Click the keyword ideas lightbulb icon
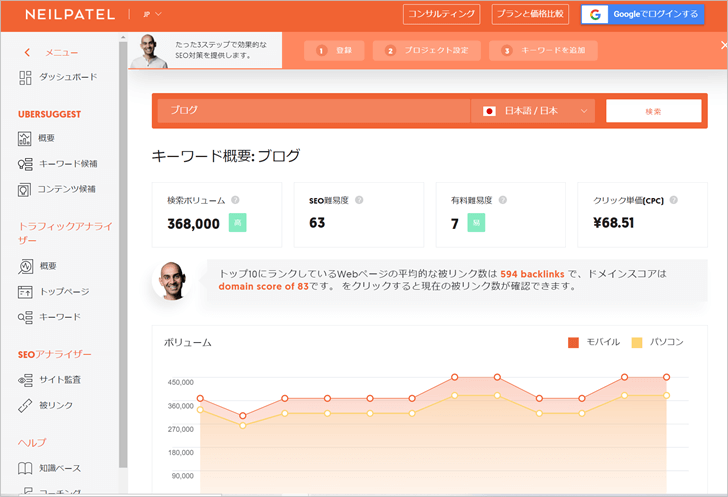 click(x=25, y=164)
